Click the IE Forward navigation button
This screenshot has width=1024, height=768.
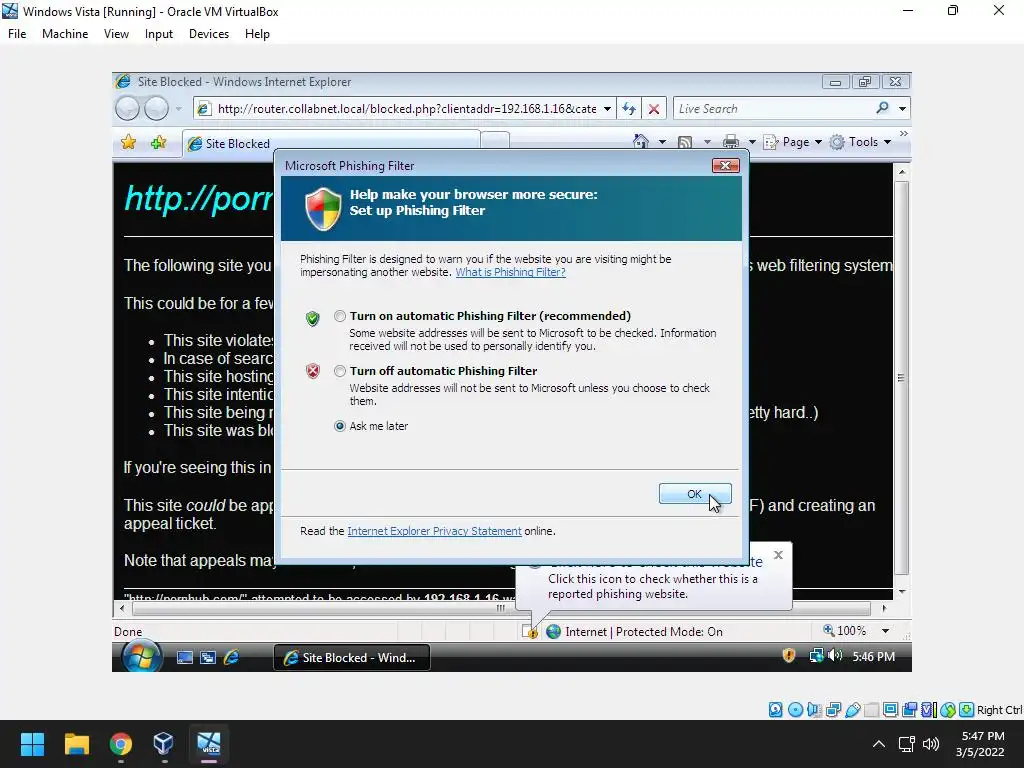[x=156, y=108]
